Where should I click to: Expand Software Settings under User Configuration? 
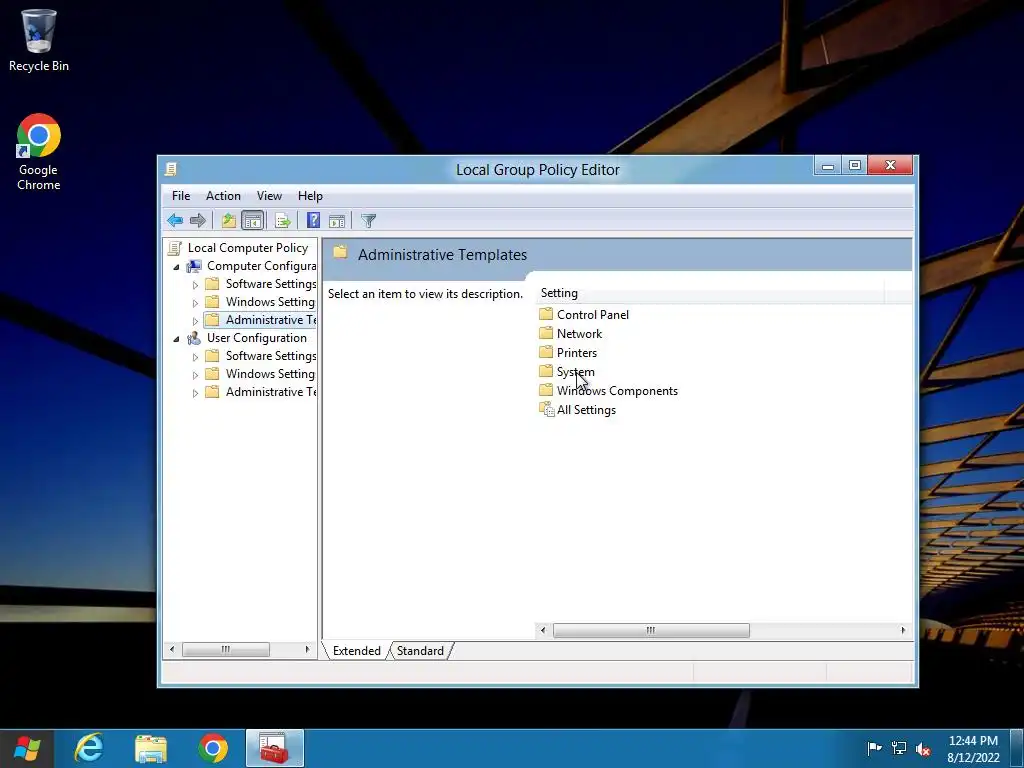pyautogui.click(x=195, y=357)
